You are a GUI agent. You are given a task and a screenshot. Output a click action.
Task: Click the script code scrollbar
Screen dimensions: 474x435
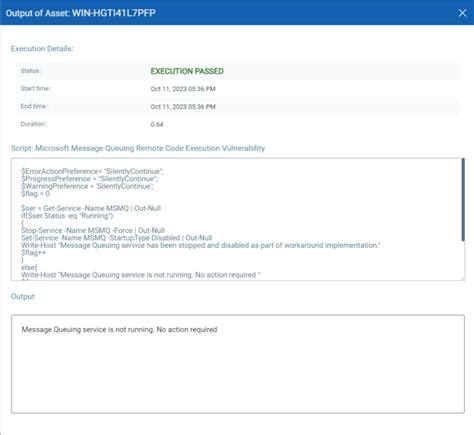coord(463,200)
